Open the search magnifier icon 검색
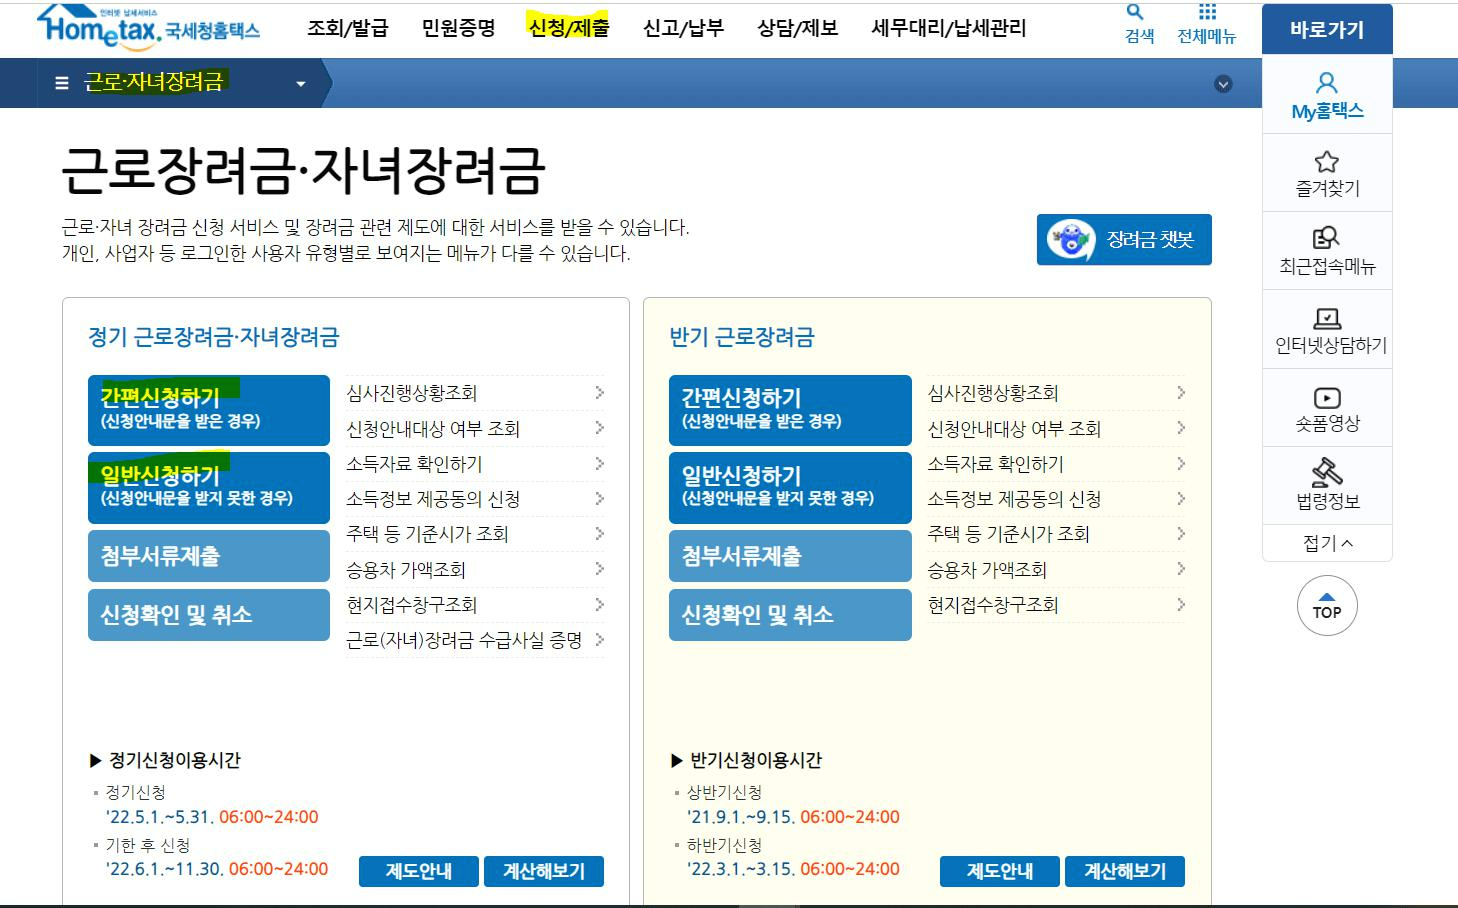 (1135, 12)
